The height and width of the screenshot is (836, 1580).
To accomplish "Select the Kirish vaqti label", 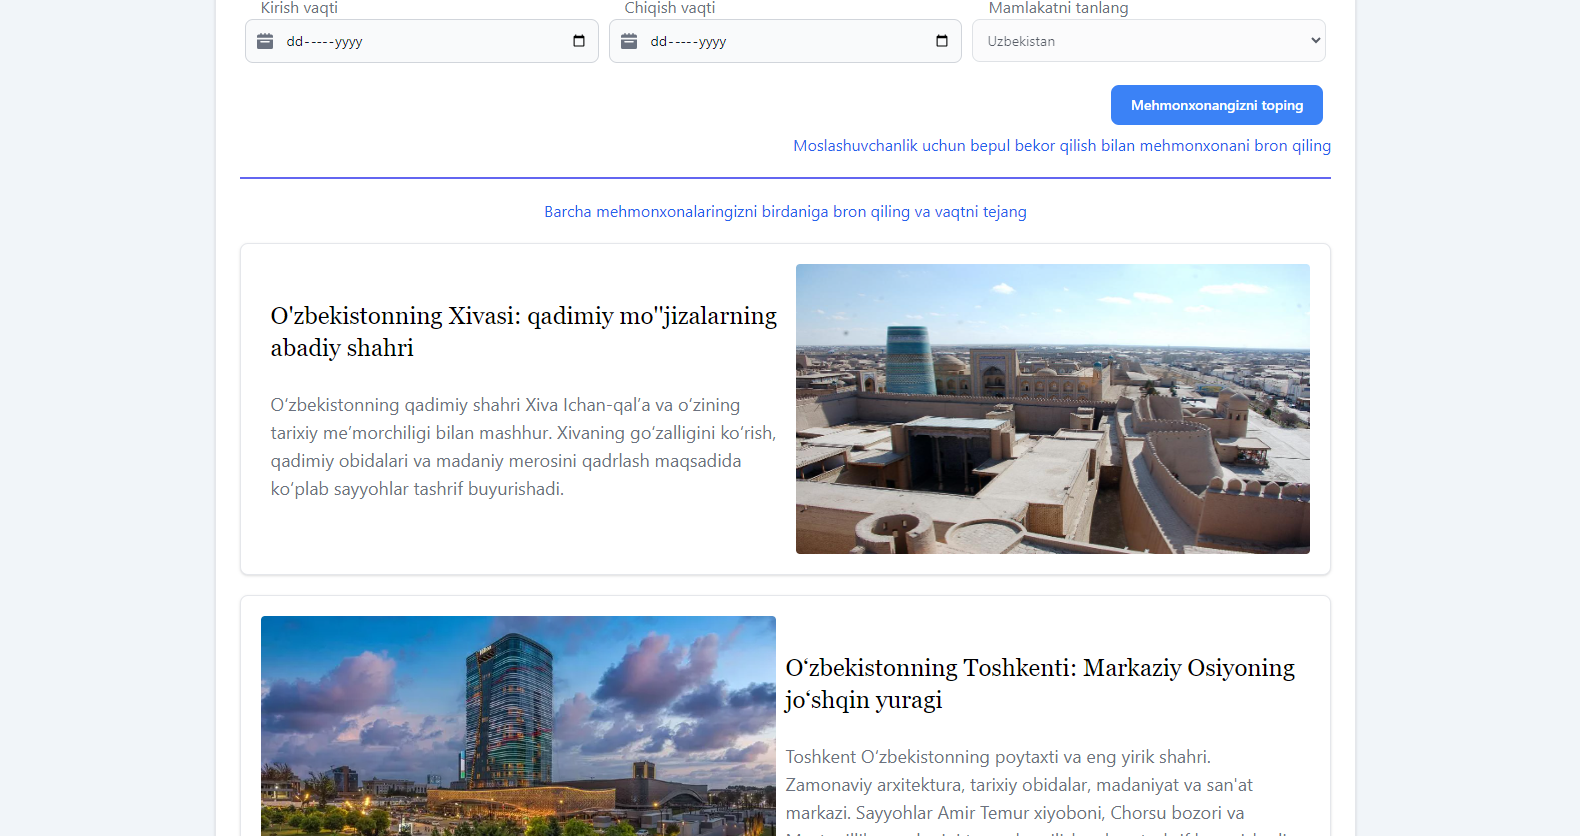I will pyautogui.click(x=299, y=8).
